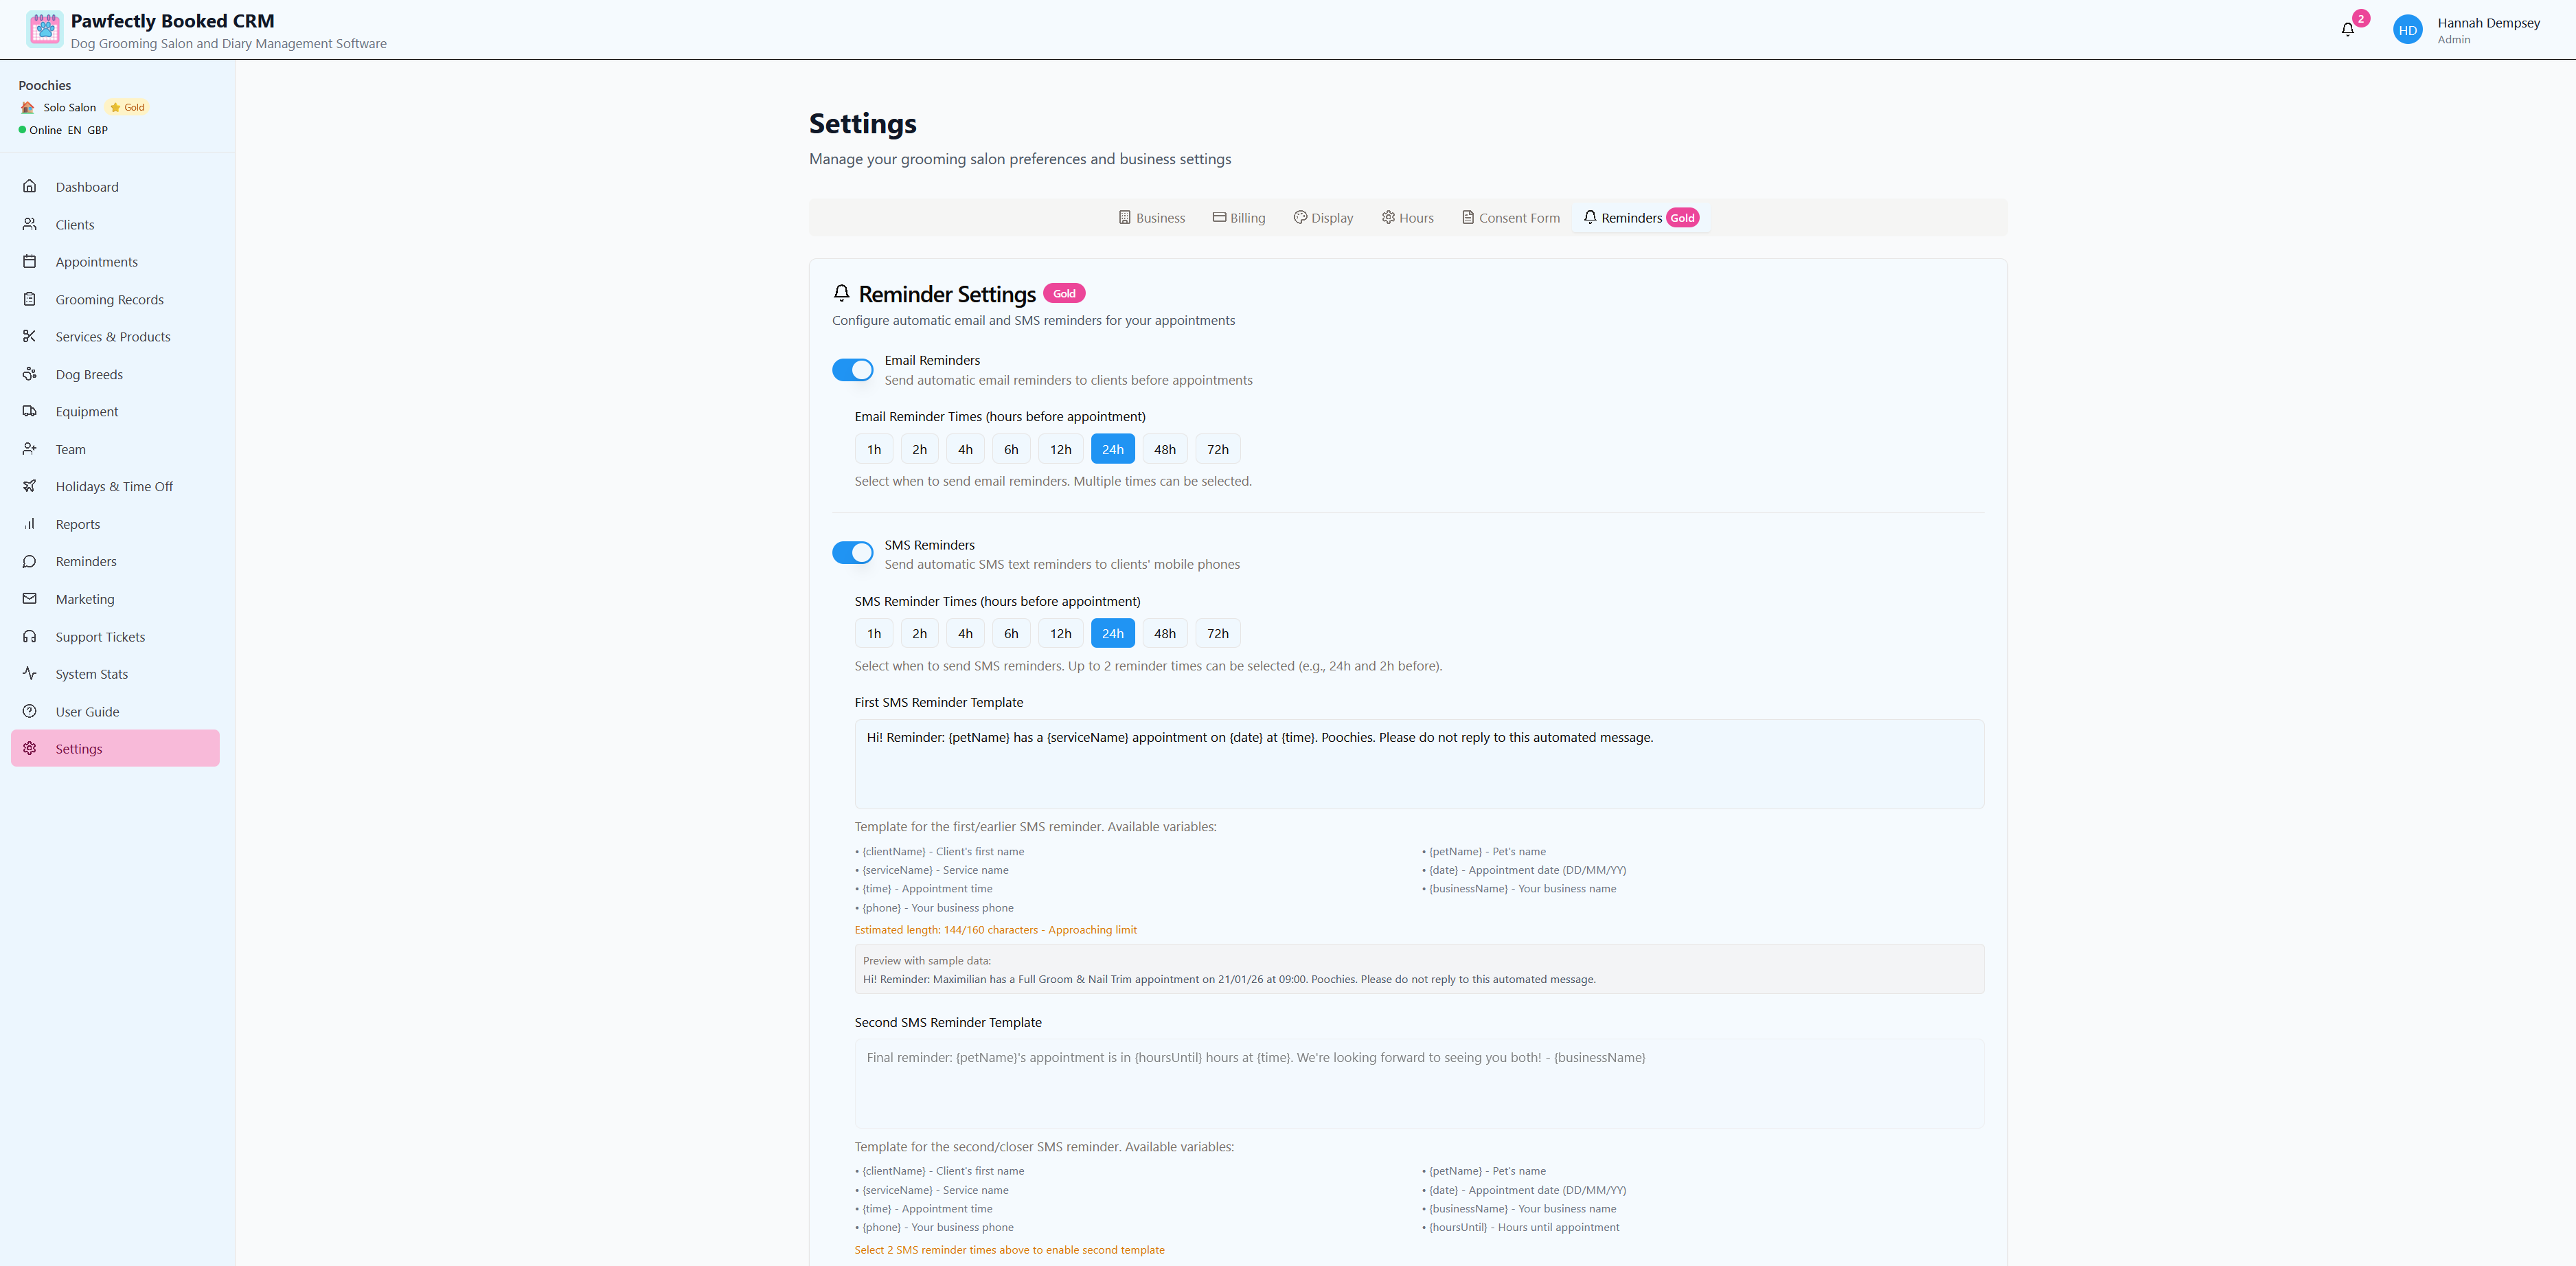Image resolution: width=2576 pixels, height=1266 pixels.
Task: Click the Equipment truck icon
Action: pos(30,411)
